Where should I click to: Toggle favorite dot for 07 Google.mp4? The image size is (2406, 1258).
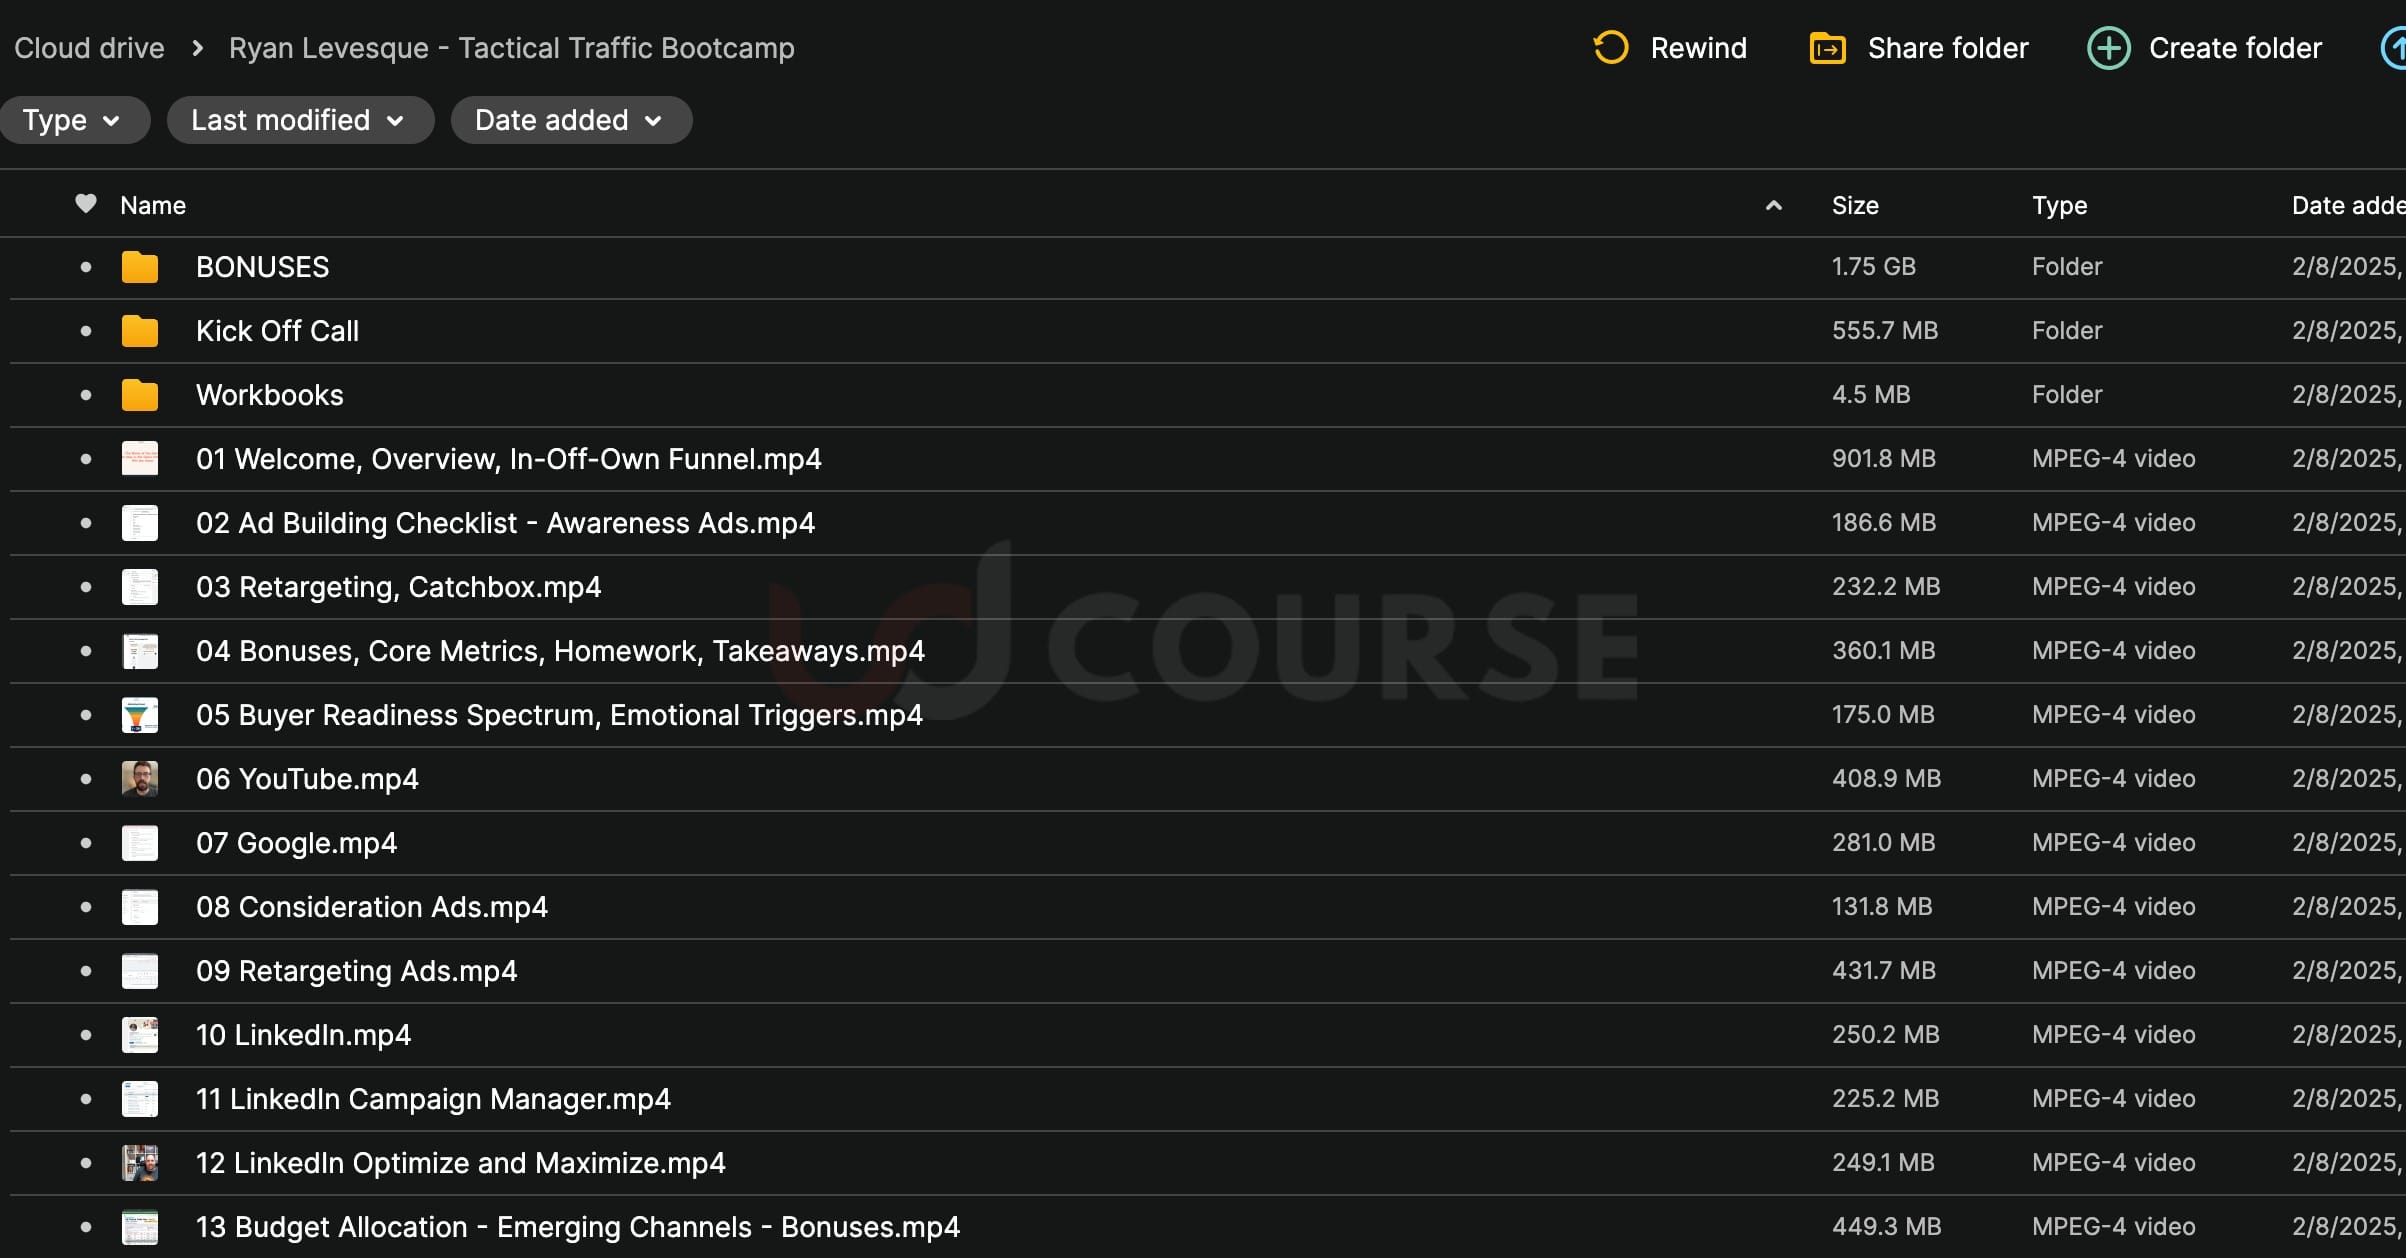click(x=86, y=843)
